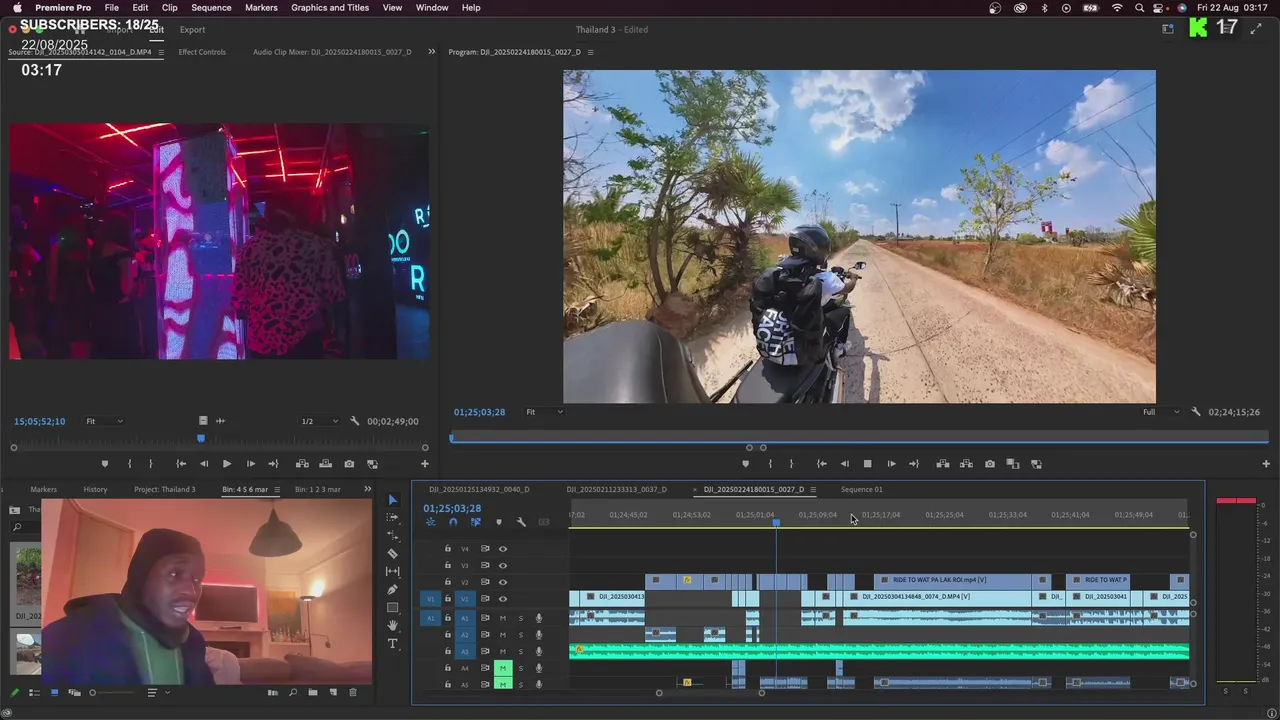Click Overwrite button in Source monitor
The height and width of the screenshot is (720, 1280).
[325, 464]
